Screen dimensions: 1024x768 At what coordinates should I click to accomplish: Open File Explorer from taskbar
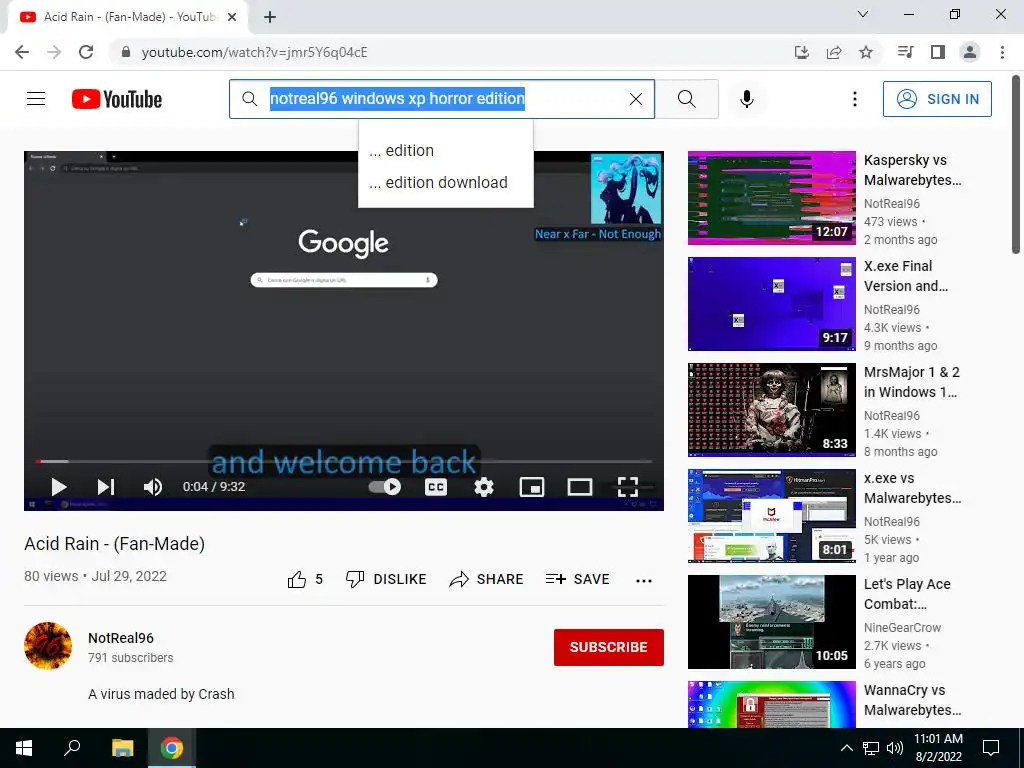click(x=122, y=748)
